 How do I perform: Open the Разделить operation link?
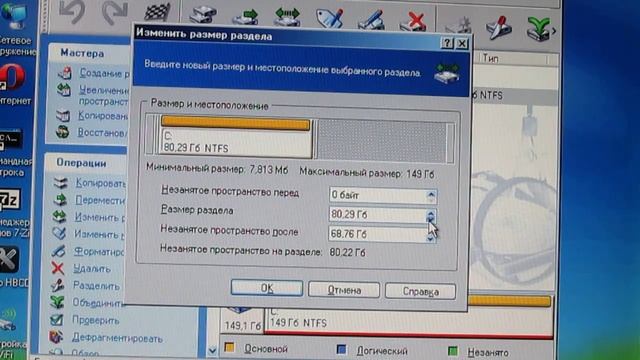click(x=96, y=286)
